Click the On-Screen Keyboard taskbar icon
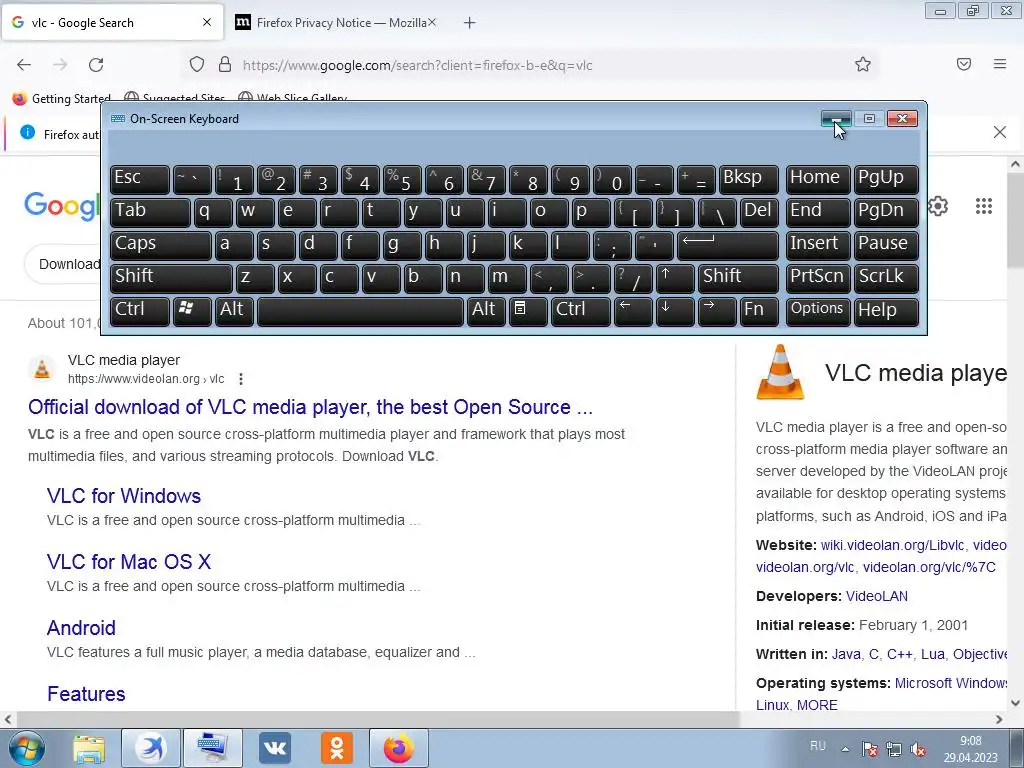This screenshot has height=768, width=1024. pyautogui.click(x=213, y=748)
